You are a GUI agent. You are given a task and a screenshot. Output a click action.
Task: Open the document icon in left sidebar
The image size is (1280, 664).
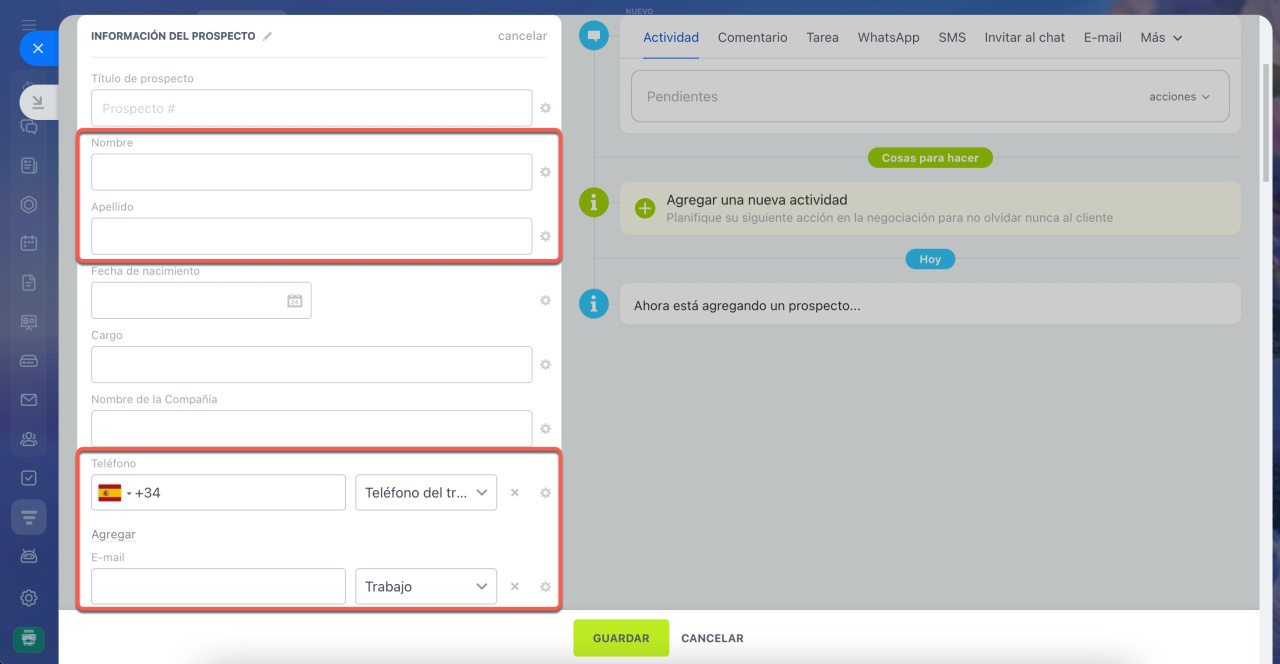[29, 282]
